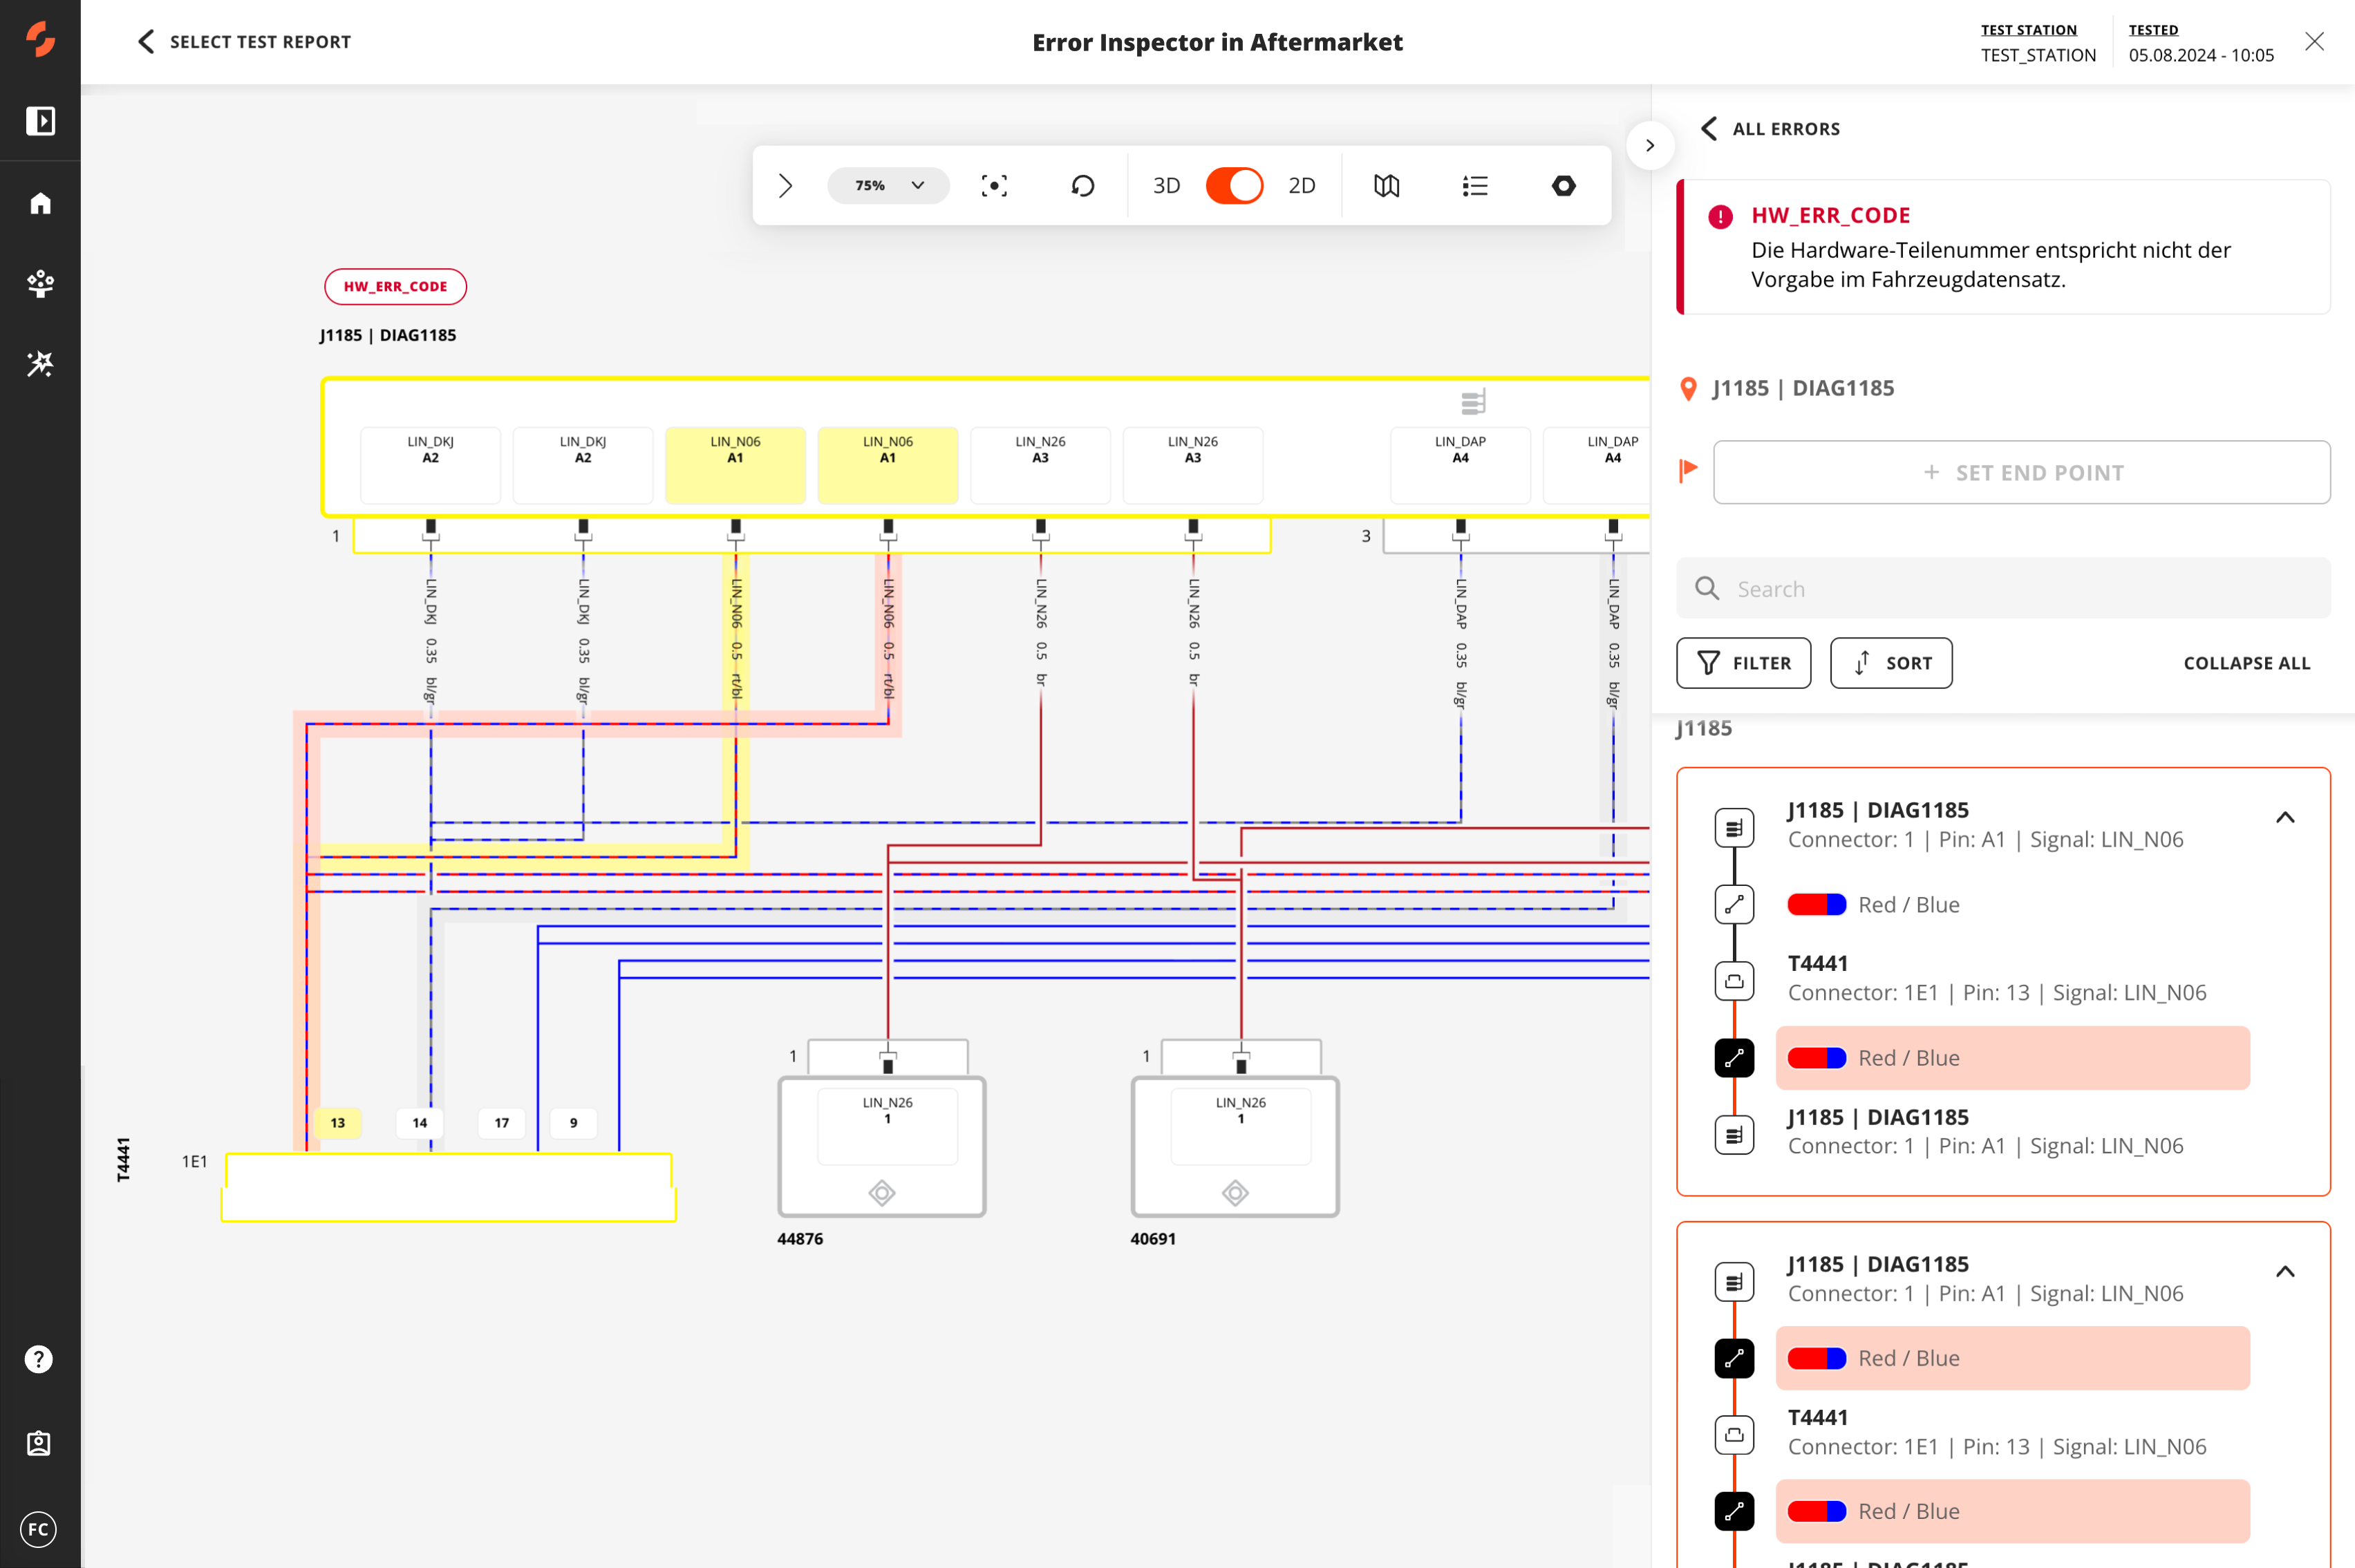The width and height of the screenshot is (2355, 1568).
Task: Click the Red / Blue color swatch under first connector
Action: (1816, 905)
